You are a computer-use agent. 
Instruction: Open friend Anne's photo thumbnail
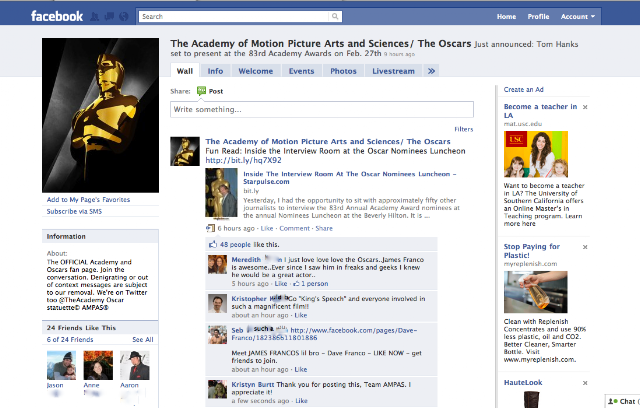(98, 366)
